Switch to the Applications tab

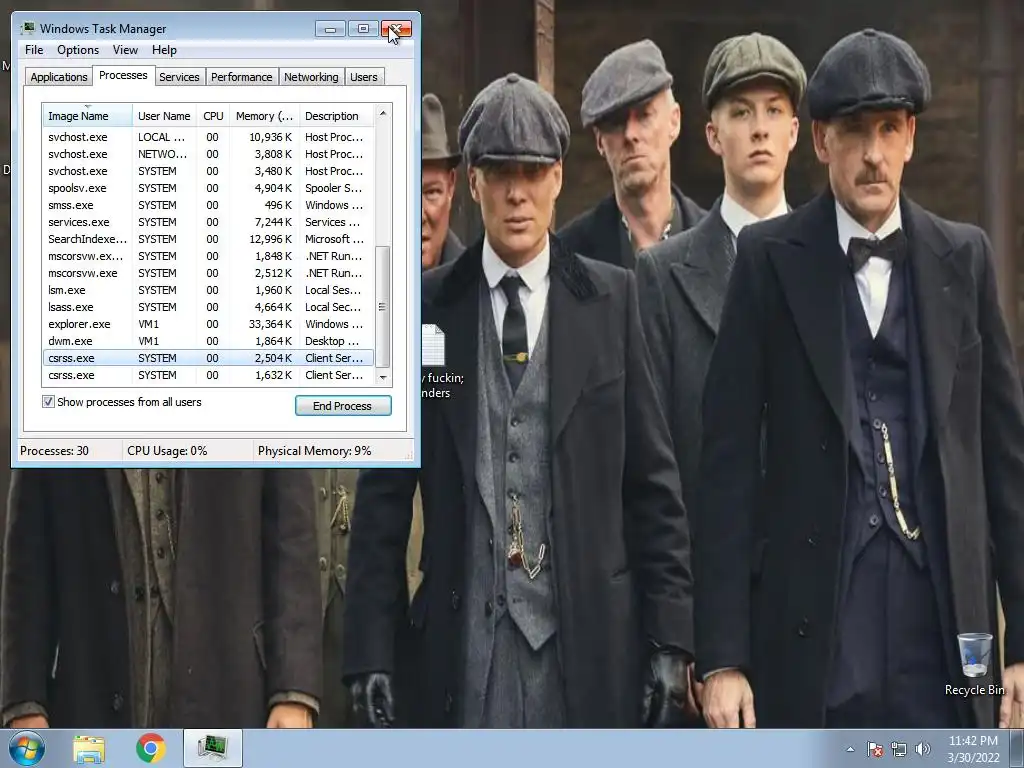click(59, 77)
